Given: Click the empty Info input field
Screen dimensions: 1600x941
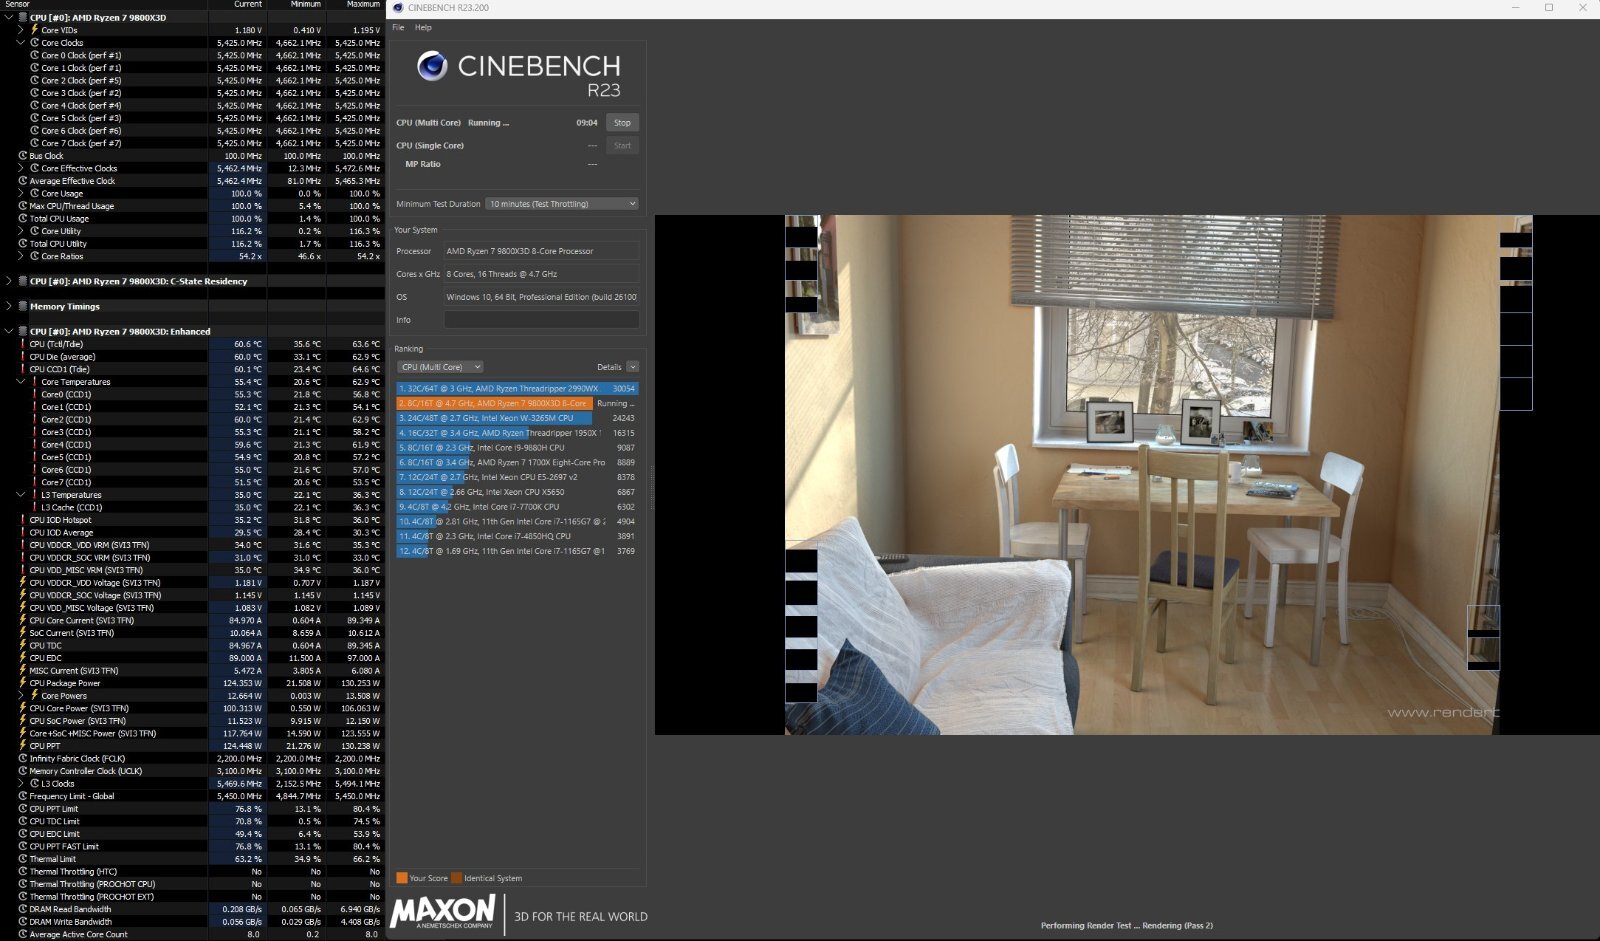Looking at the screenshot, I should [541, 320].
